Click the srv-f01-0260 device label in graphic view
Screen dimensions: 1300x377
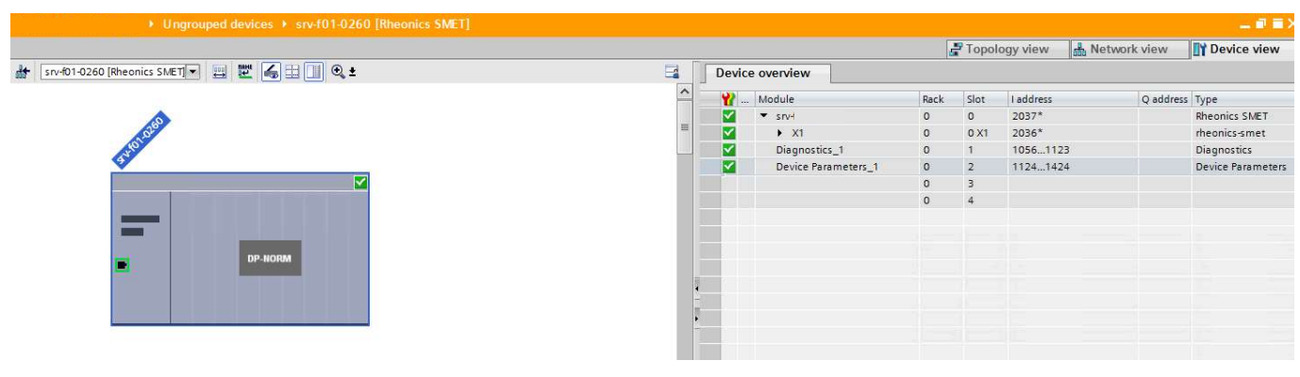click(140, 140)
